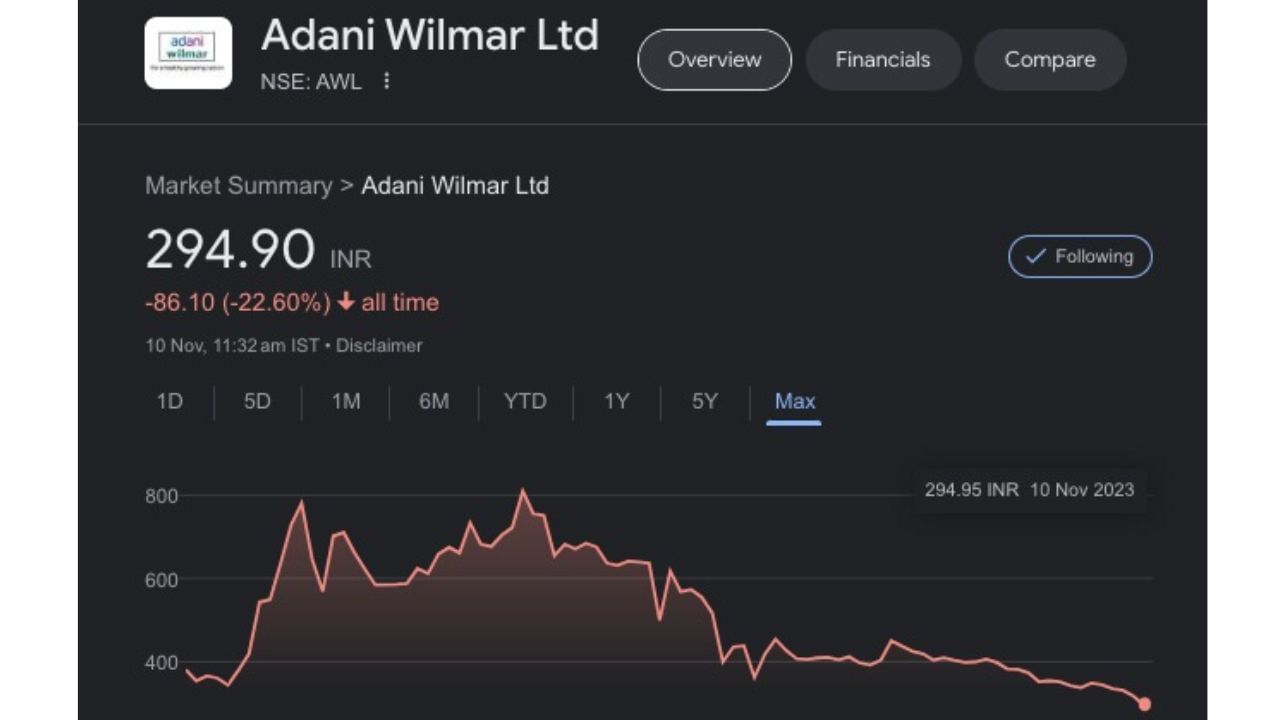The height and width of the screenshot is (720, 1280).
Task: Select the 1D time range
Action: pos(170,402)
